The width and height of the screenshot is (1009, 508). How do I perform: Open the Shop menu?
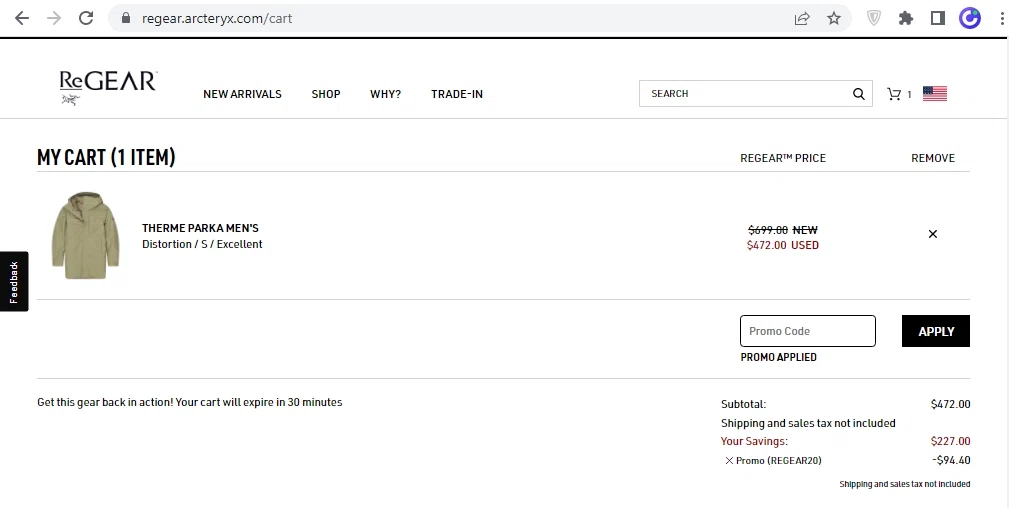326,94
